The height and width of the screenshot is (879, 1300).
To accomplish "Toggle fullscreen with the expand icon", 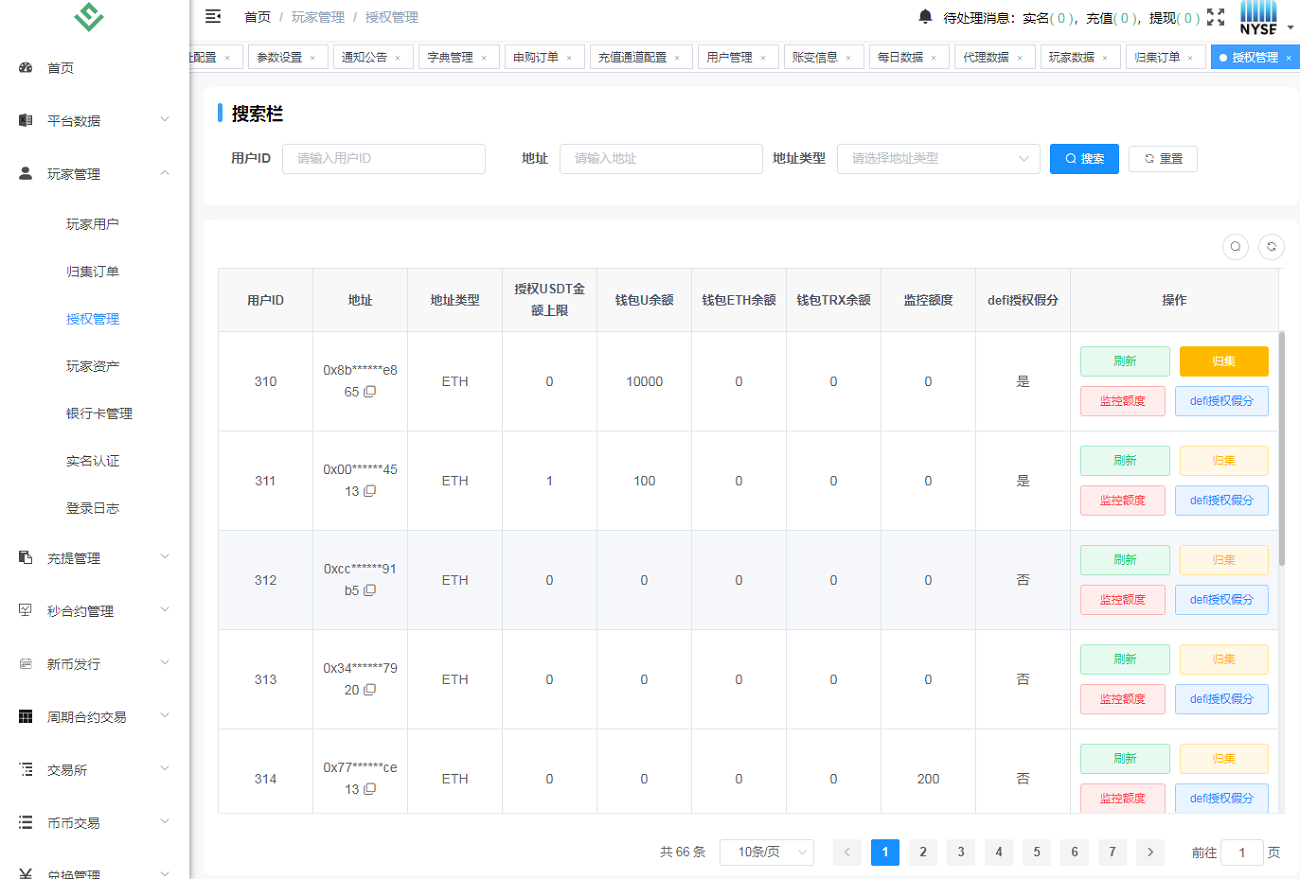I will [1215, 17].
